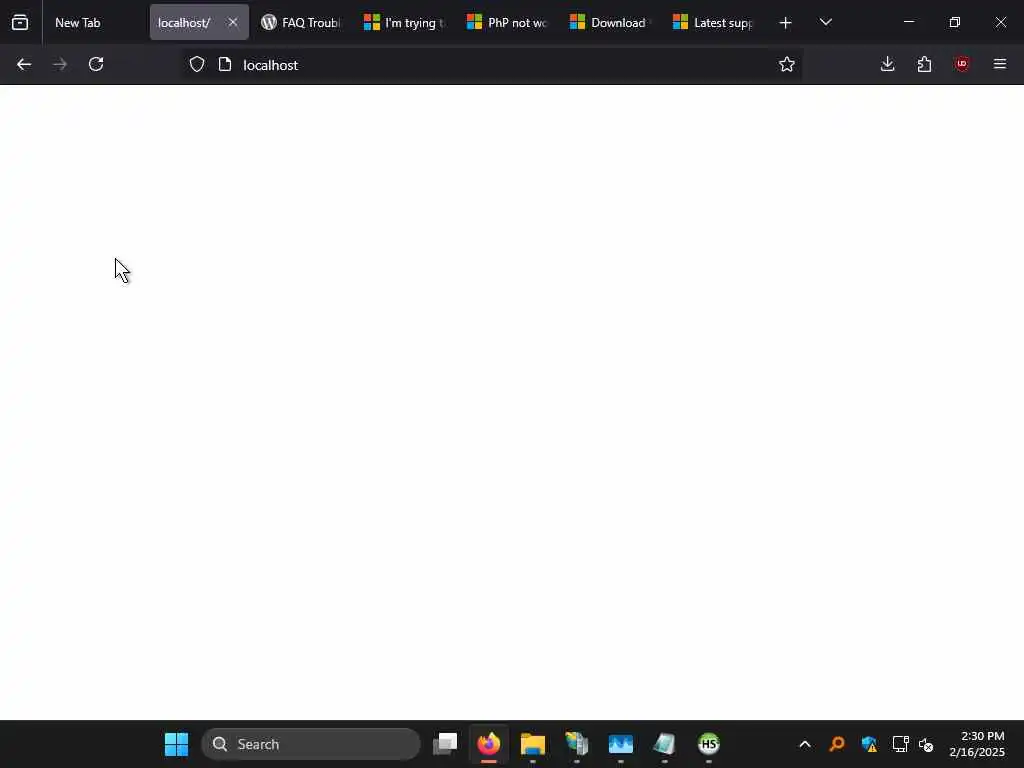Open Task View on taskbar
Viewport: 1024px width, 768px height.
tap(445, 744)
